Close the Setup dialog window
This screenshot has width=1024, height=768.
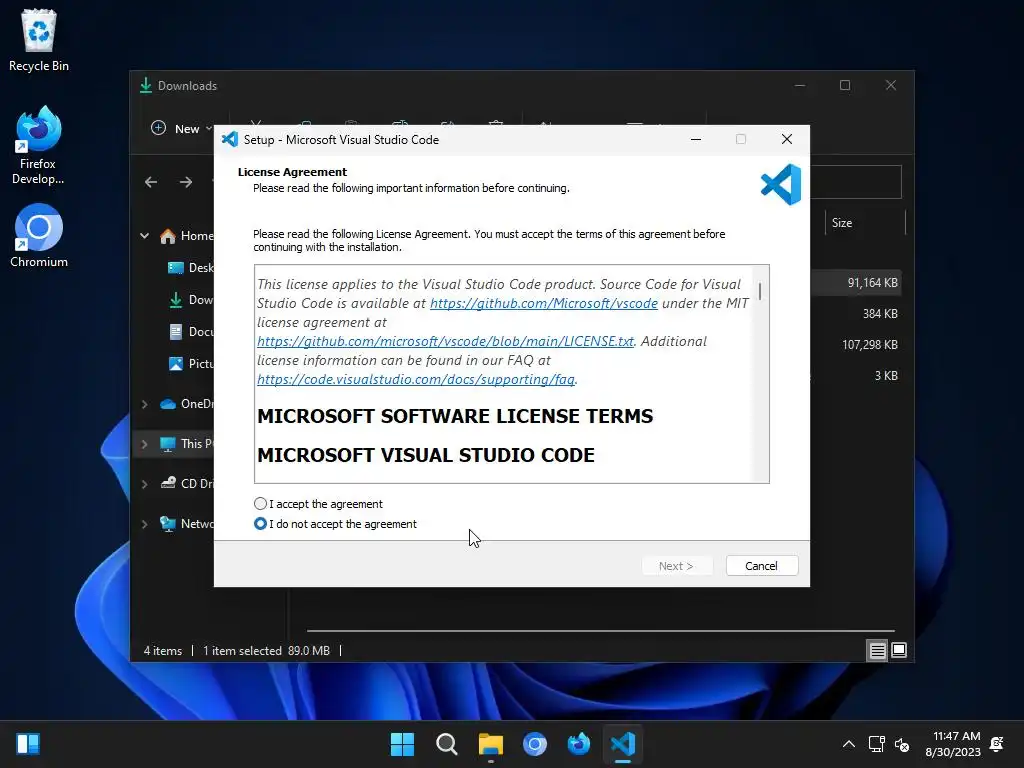pos(787,139)
